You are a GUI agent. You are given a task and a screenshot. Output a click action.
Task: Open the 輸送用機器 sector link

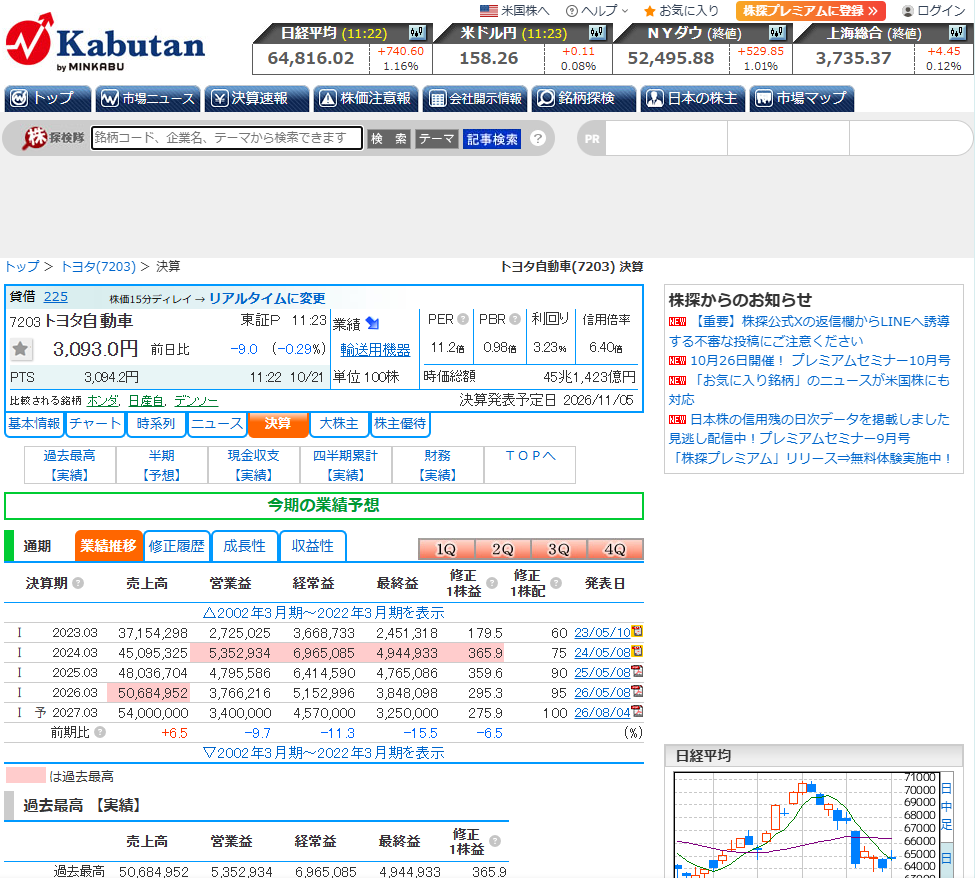[376, 350]
